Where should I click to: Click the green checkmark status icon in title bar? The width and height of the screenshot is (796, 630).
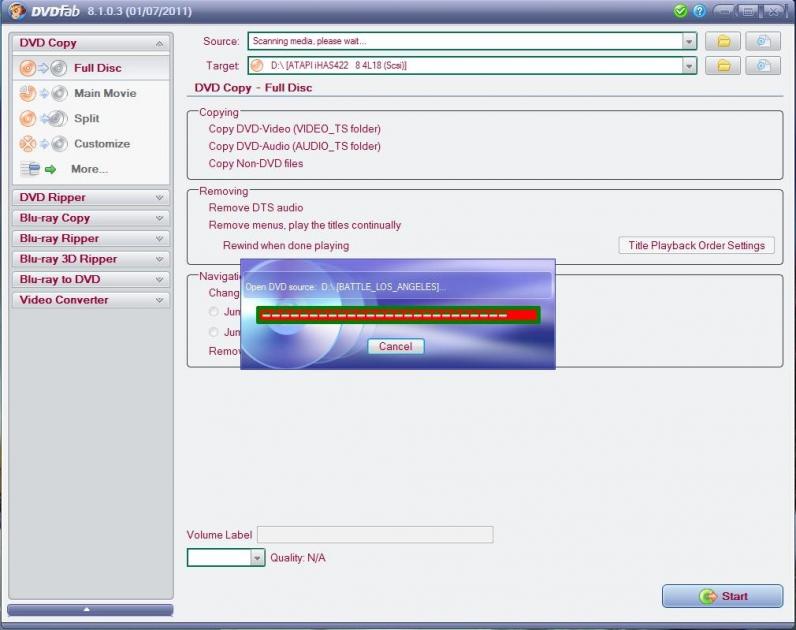tap(680, 11)
